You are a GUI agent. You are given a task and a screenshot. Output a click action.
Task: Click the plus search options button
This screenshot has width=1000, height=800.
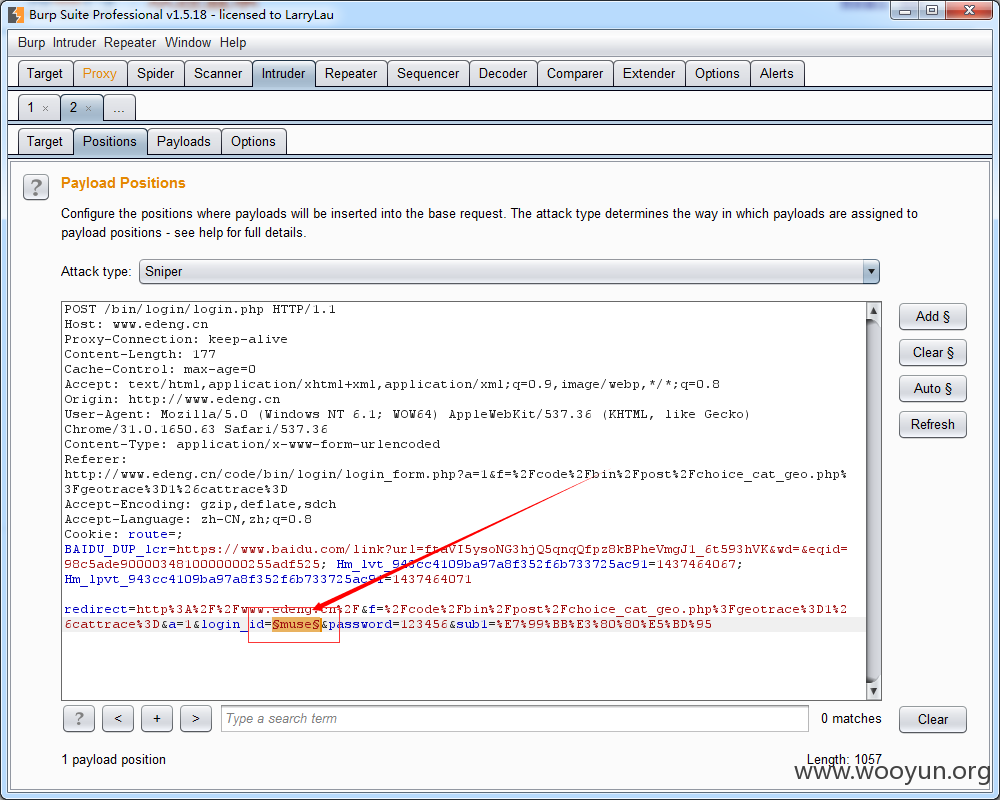(157, 718)
